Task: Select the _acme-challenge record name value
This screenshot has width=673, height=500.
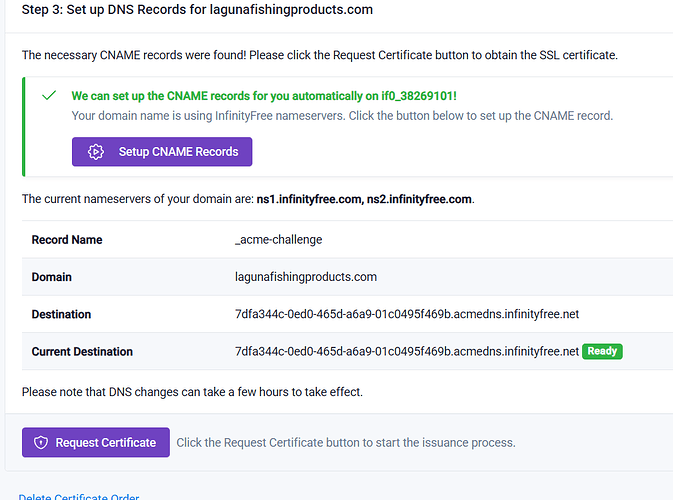Action: coord(279,239)
